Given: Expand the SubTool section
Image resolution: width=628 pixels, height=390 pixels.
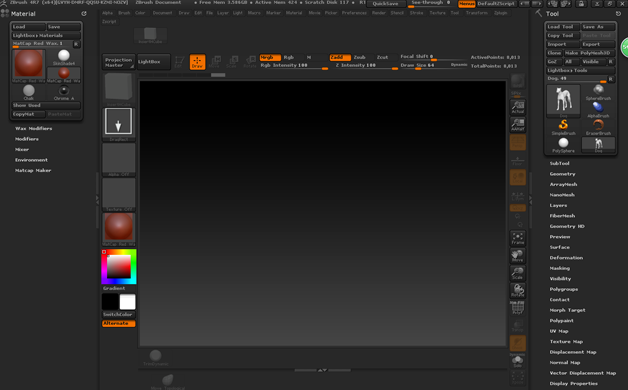Looking at the screenshot, I should click(559, 163).
